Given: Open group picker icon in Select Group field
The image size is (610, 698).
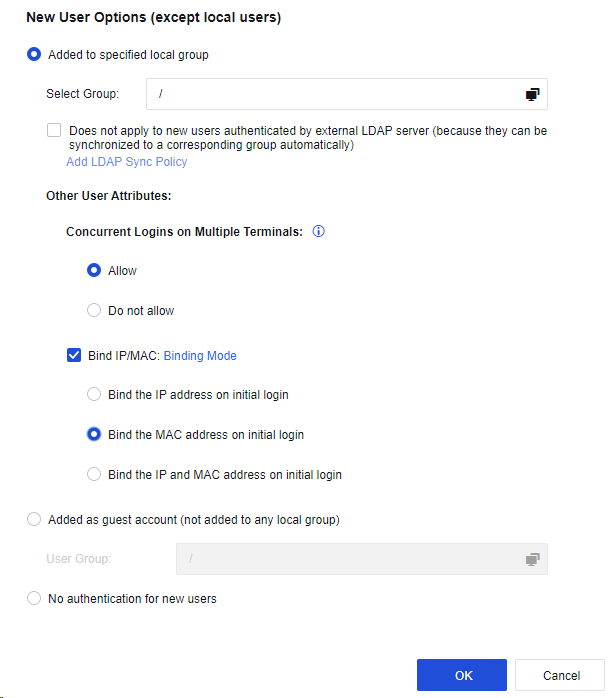Looking at the screenshot, I should coord(532,94).
